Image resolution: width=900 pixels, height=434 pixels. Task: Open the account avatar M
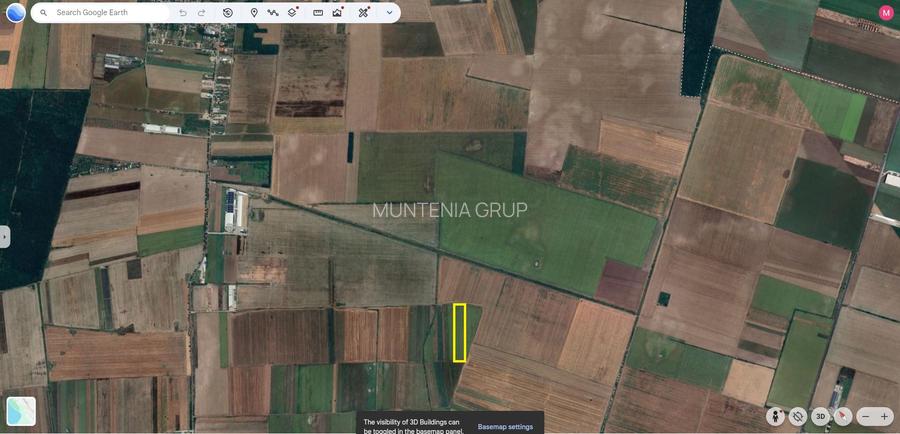click(x=886, y=13)
